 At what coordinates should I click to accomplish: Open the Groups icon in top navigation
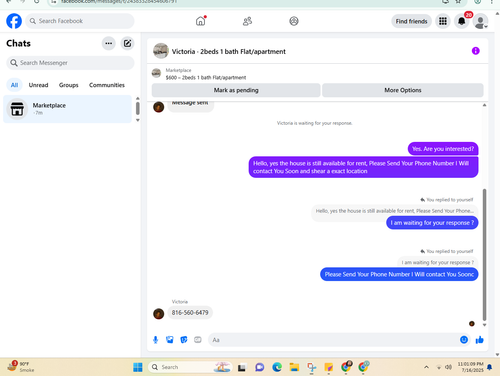tap(294, 21)
